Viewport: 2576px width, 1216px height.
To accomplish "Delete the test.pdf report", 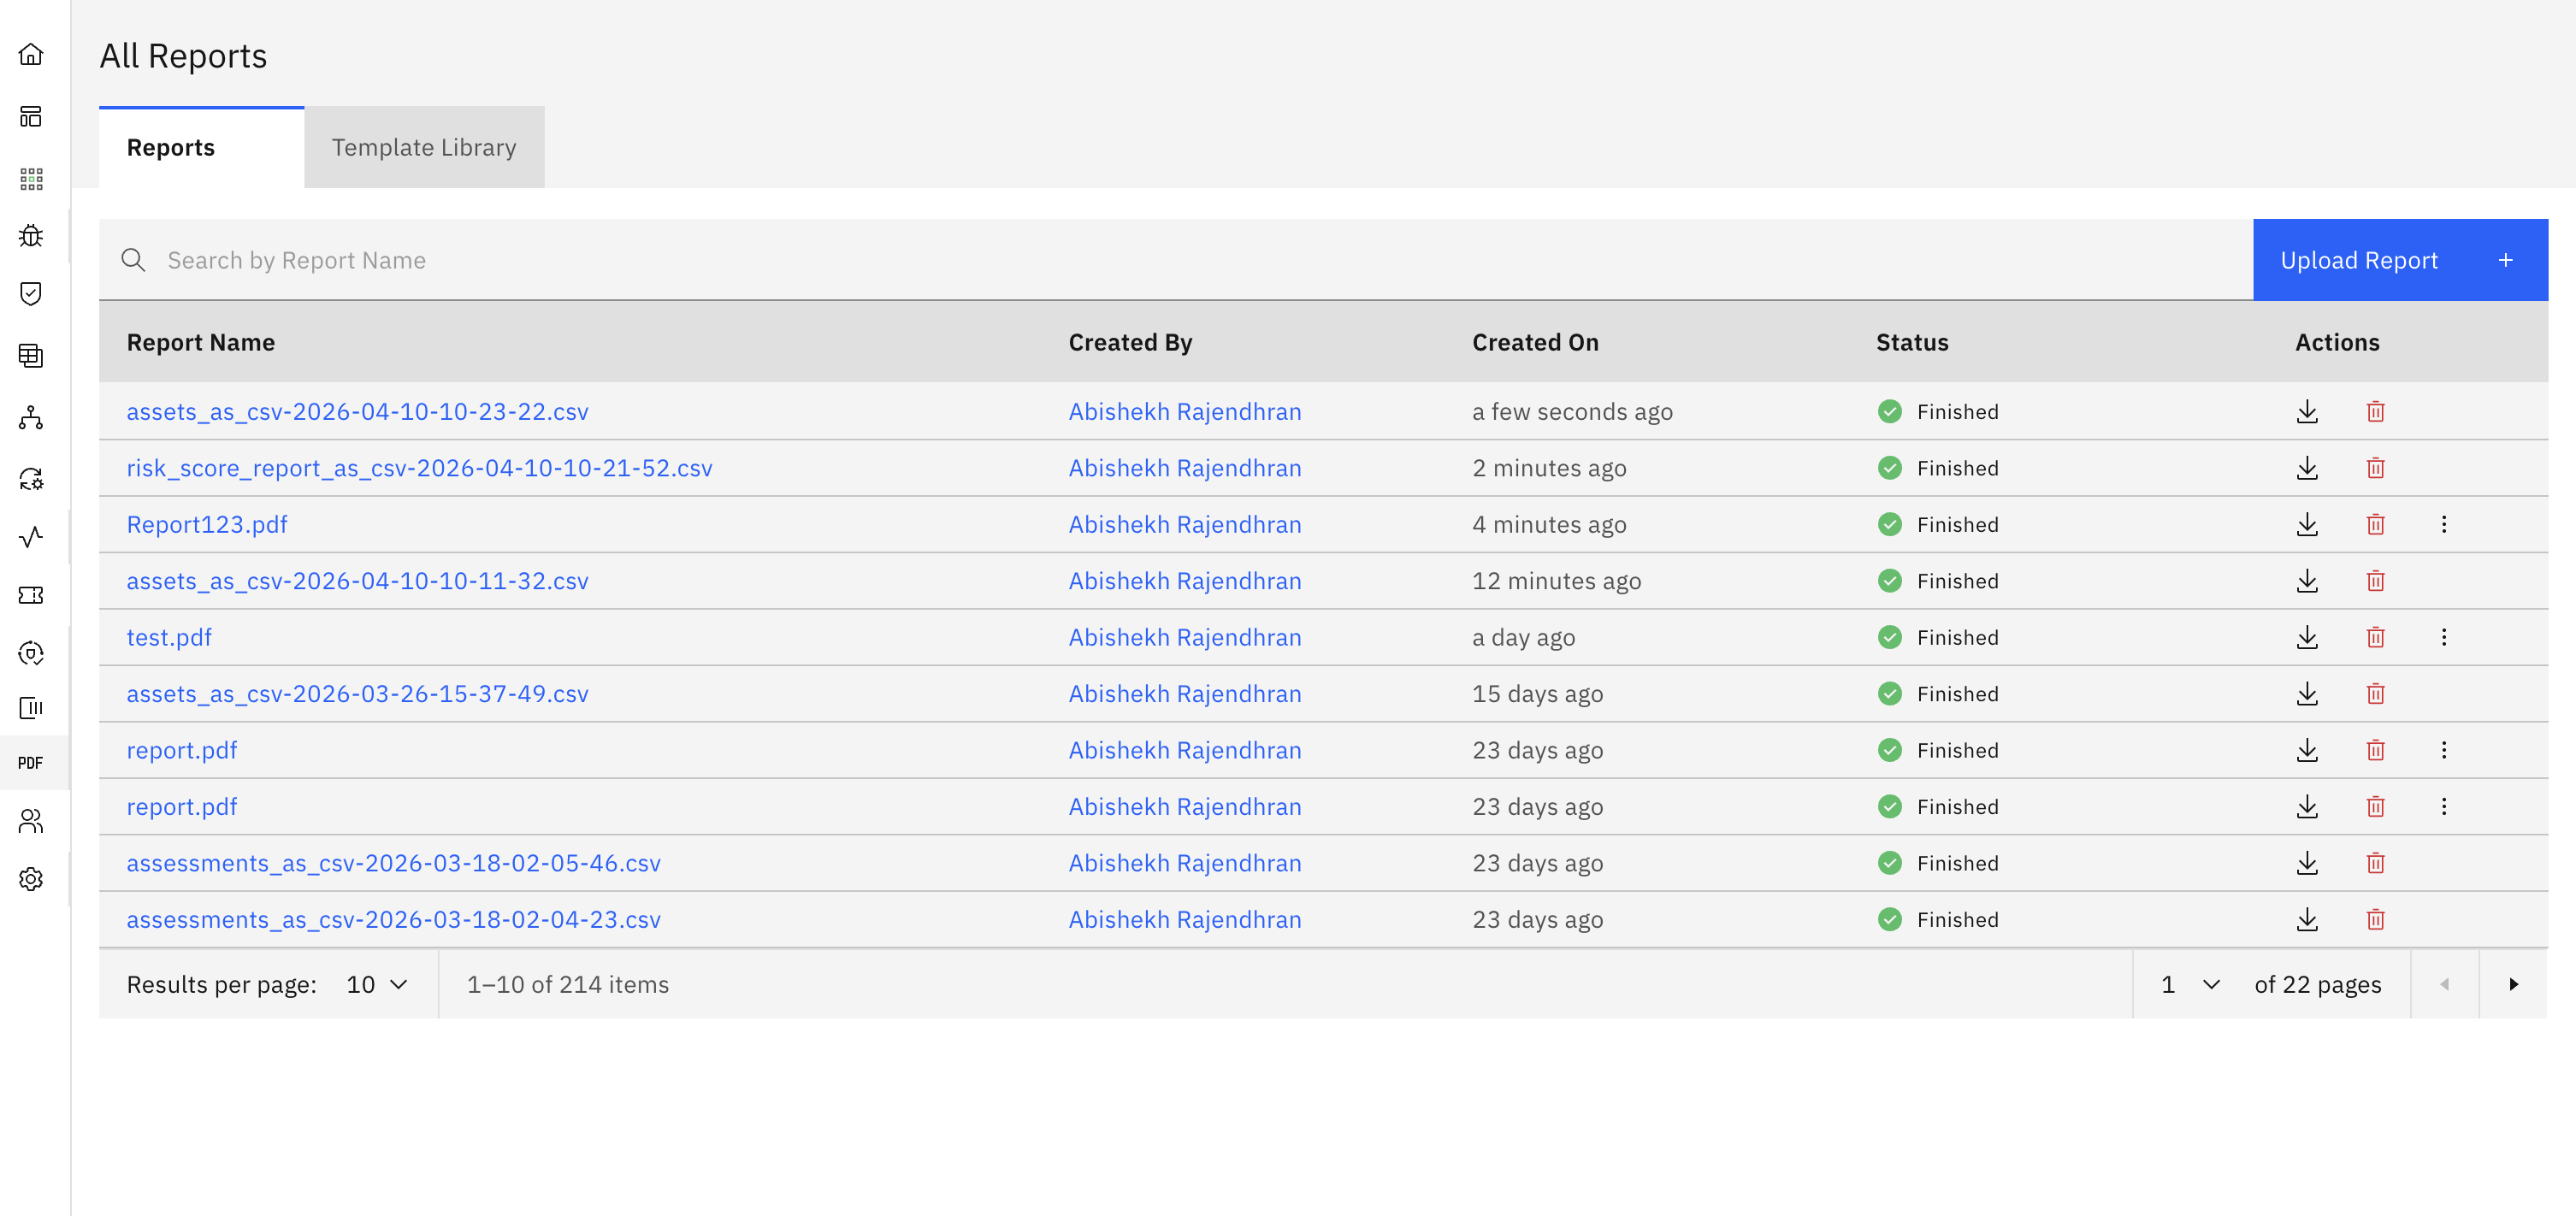I will 2376,637.
